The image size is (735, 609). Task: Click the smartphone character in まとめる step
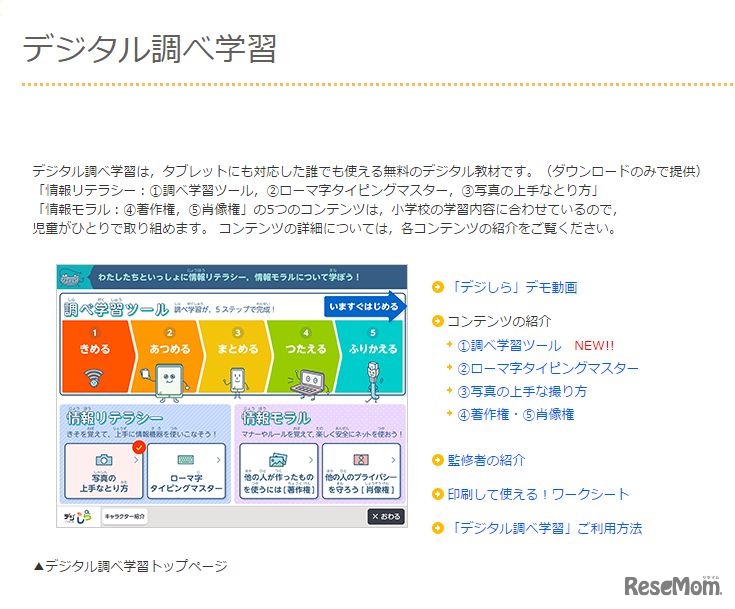(237, 381)
